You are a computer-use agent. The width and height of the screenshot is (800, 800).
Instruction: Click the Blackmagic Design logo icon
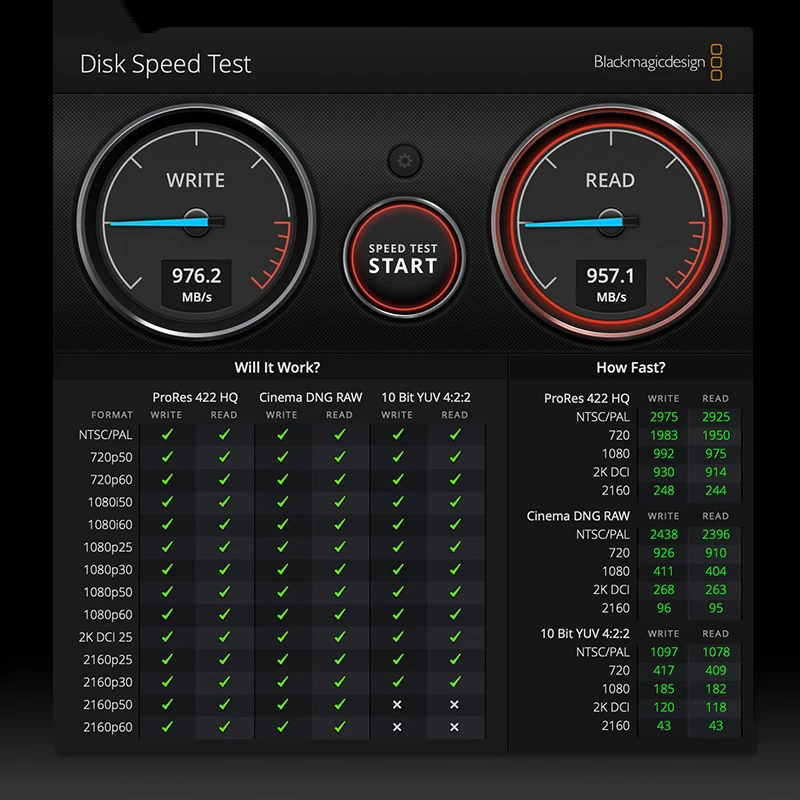coord(717,60)
